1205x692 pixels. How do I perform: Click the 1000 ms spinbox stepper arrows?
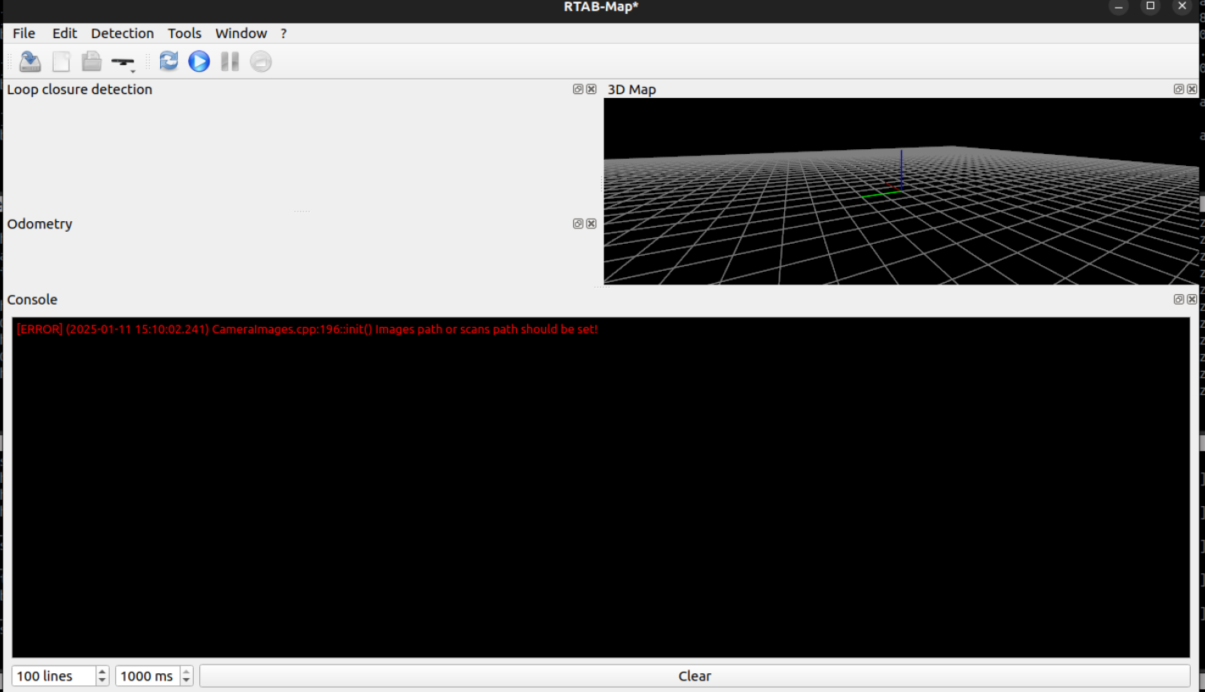[185, 676]
